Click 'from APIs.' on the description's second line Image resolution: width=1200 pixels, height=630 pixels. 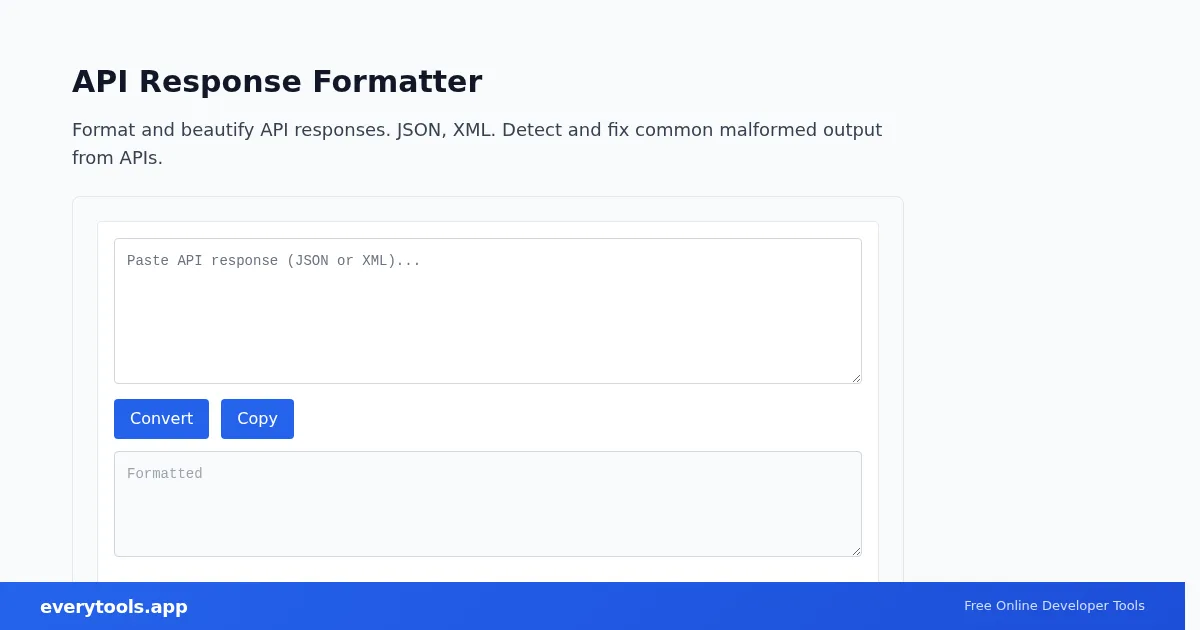(x=117, y=158)
